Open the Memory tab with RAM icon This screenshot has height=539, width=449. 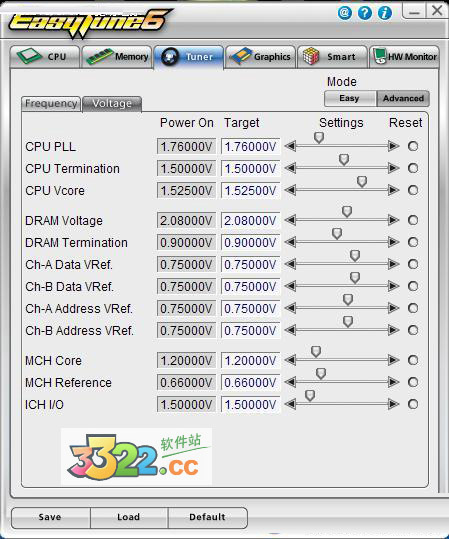[x=117, y=56]
